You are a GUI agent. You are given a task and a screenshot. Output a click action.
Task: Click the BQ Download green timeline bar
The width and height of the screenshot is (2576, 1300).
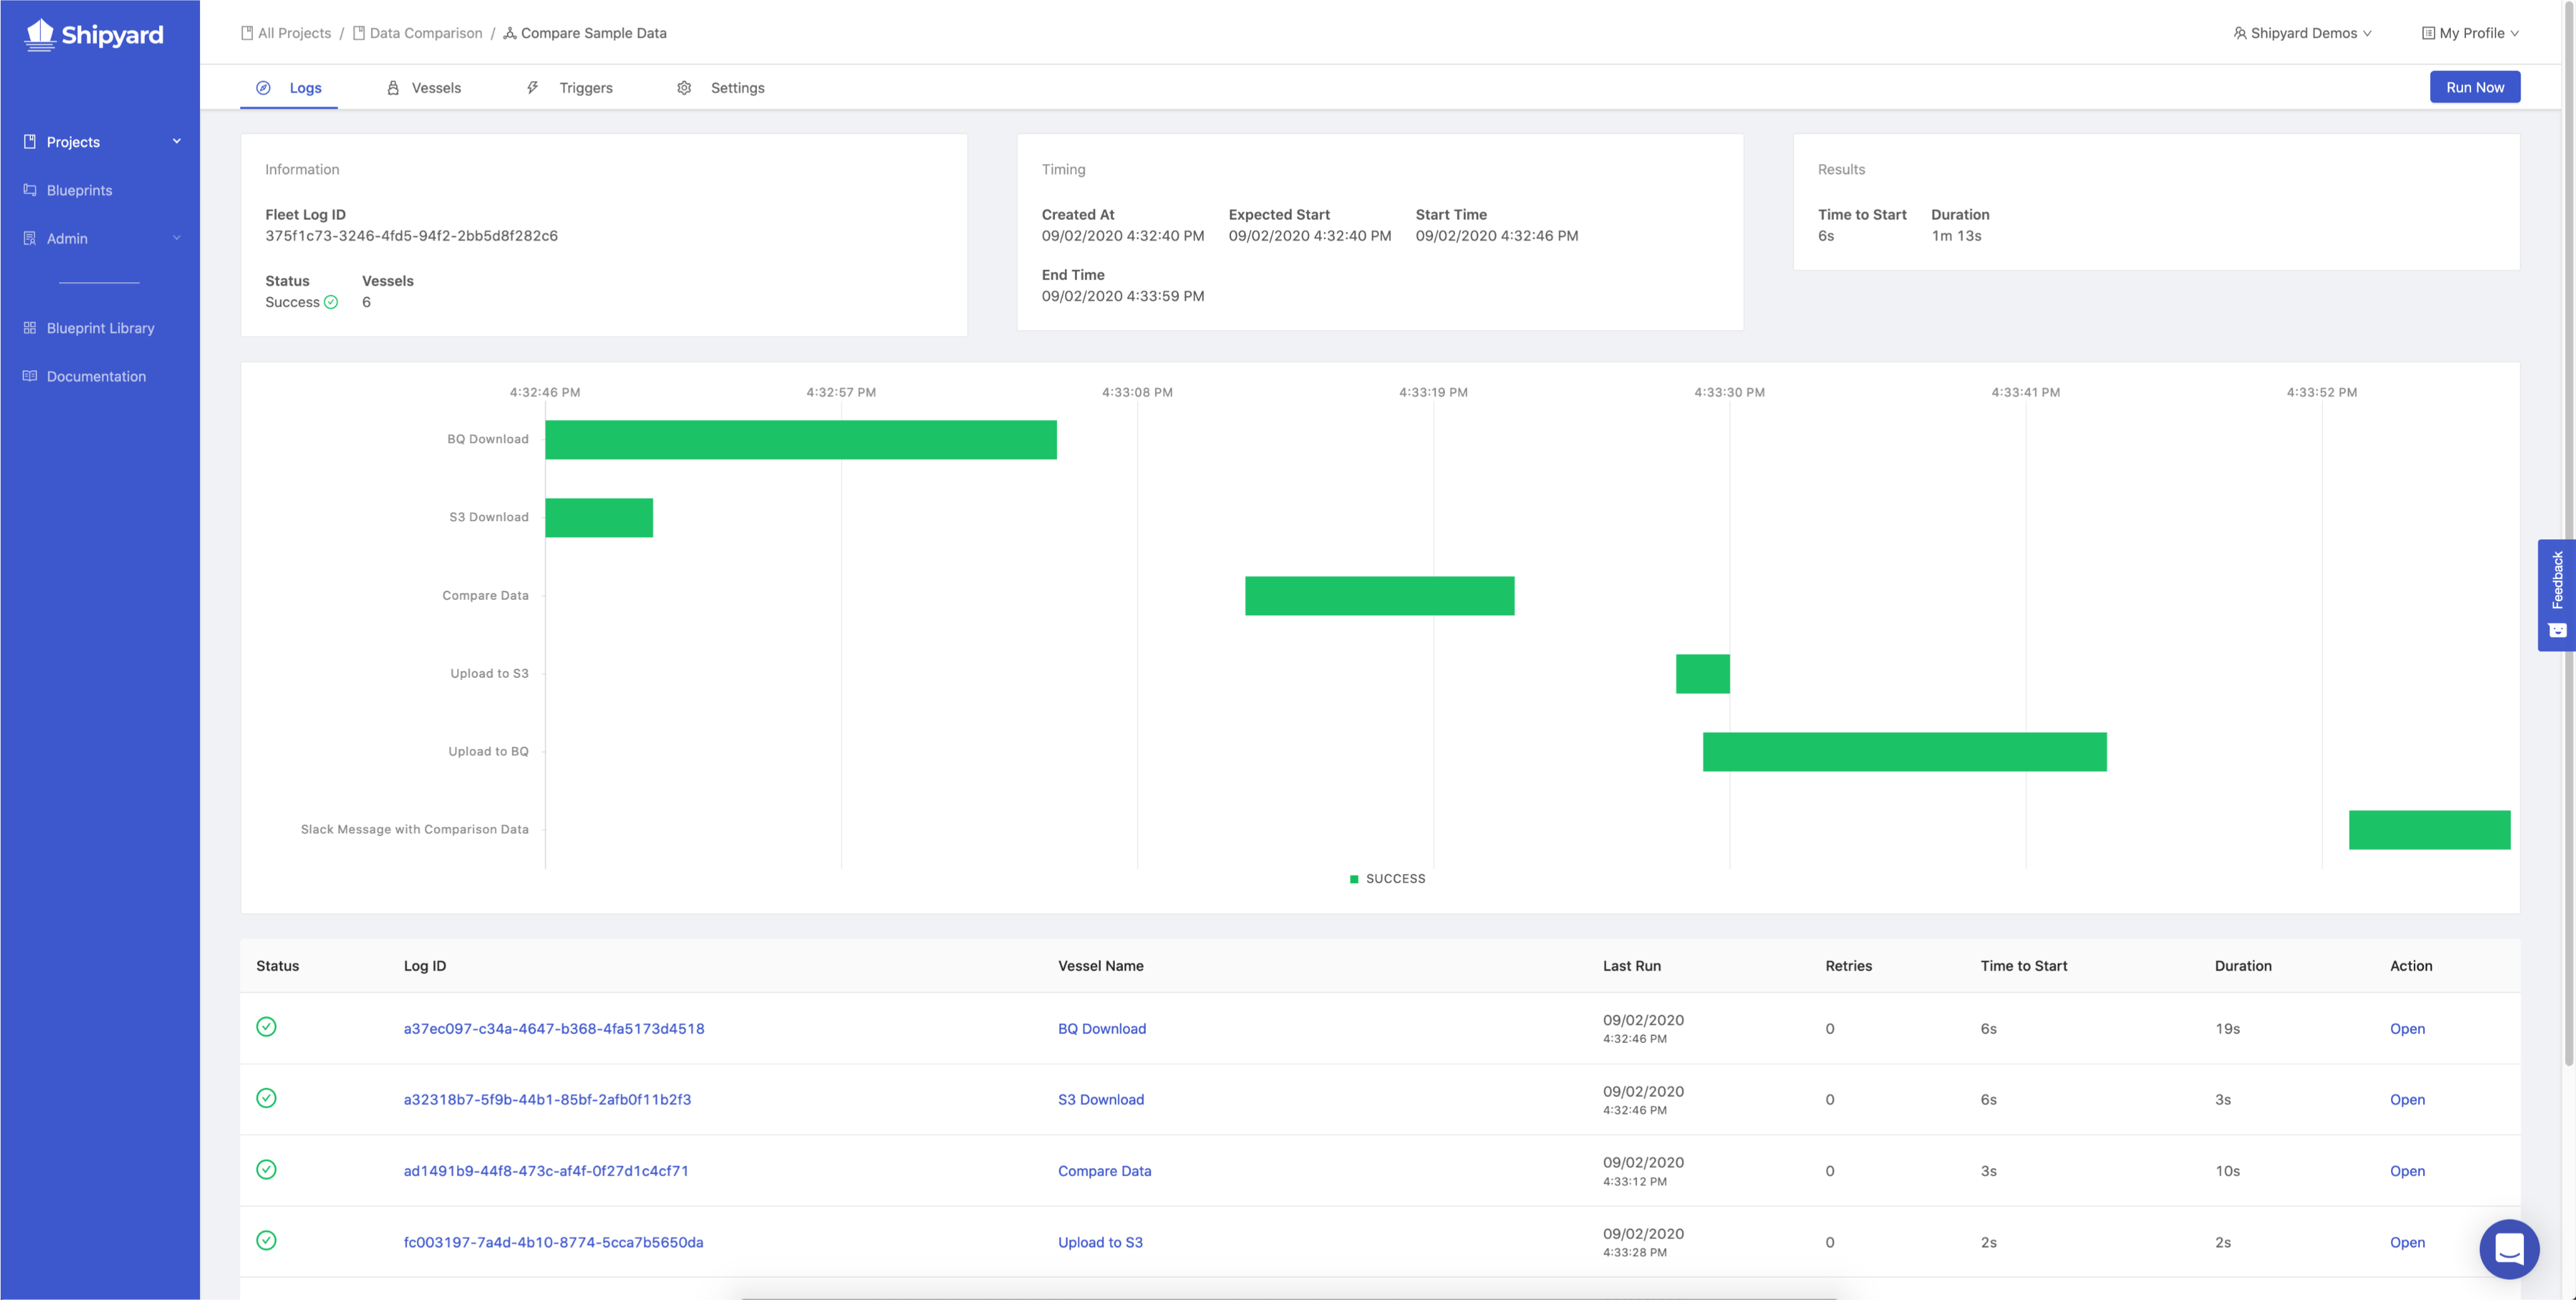point(800,440)
